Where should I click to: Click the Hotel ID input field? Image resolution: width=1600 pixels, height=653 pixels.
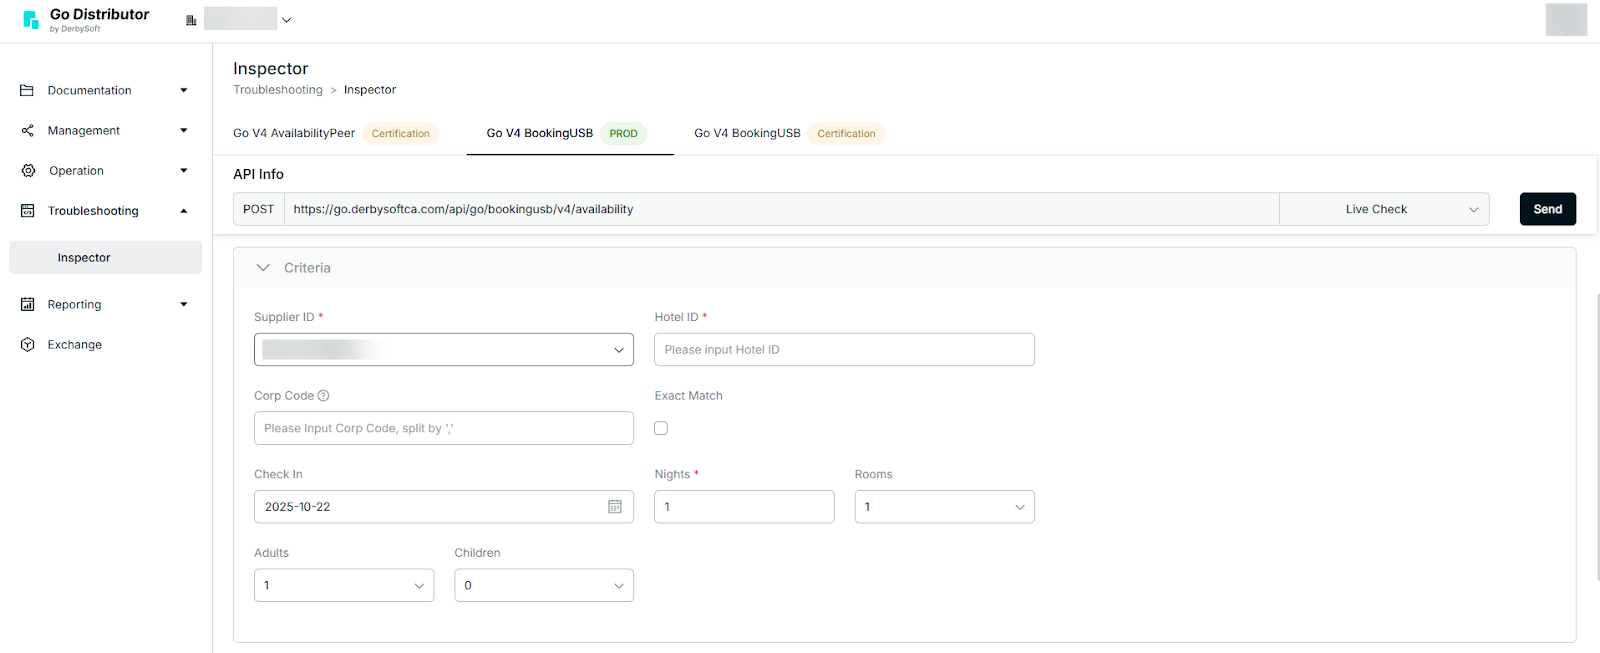tap(844, 350)
